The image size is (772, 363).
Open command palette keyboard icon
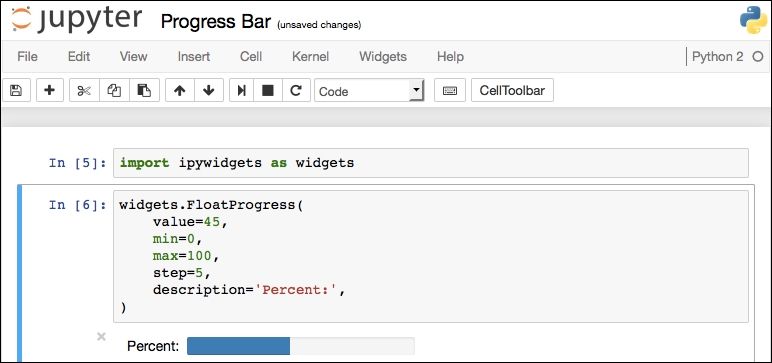coord(450,91)
